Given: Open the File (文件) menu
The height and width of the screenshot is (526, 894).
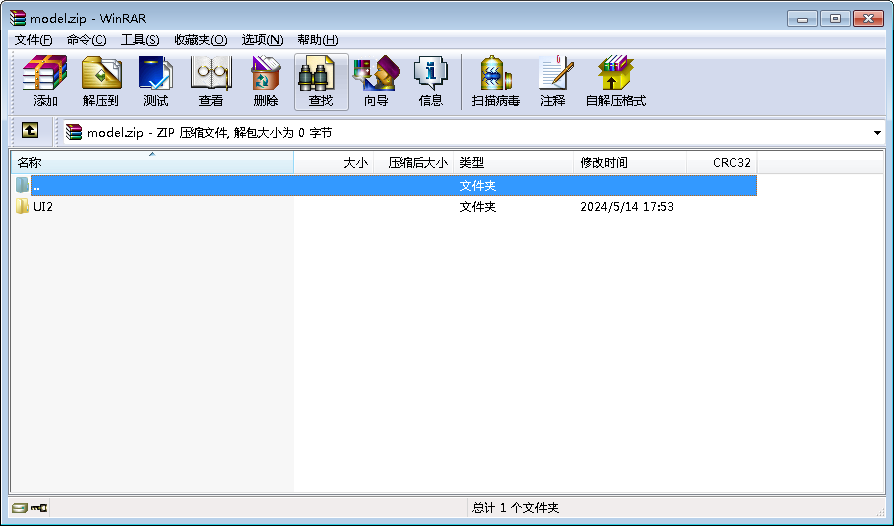Looking at the screenshot, I should 33,40.
